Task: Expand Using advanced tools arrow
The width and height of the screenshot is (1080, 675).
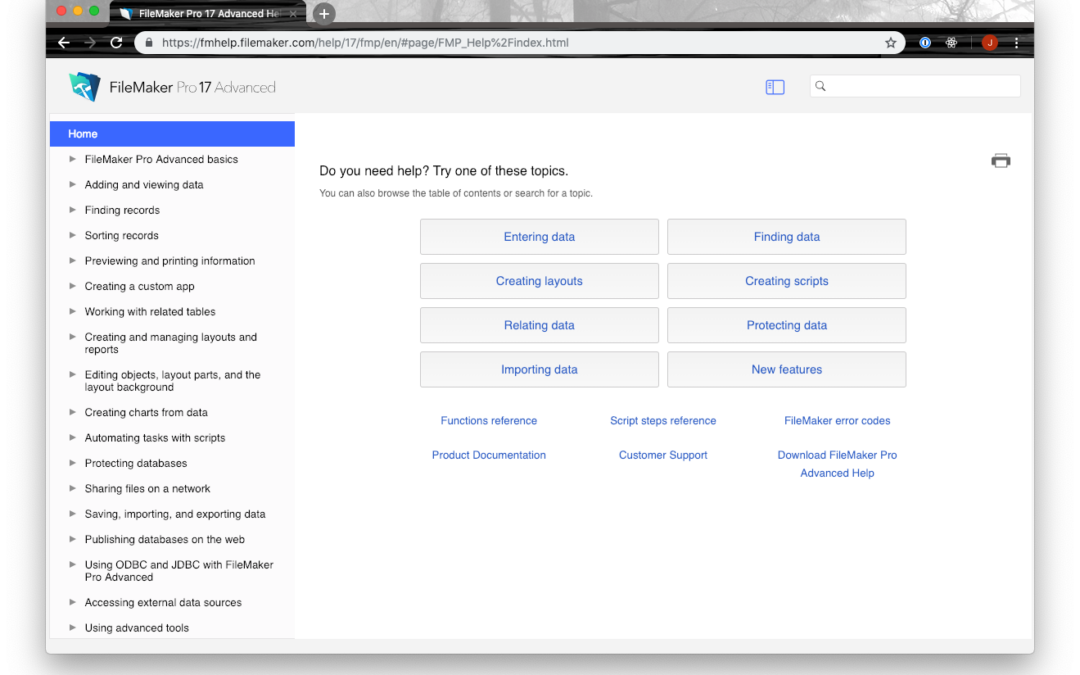Action: [72, 627]
